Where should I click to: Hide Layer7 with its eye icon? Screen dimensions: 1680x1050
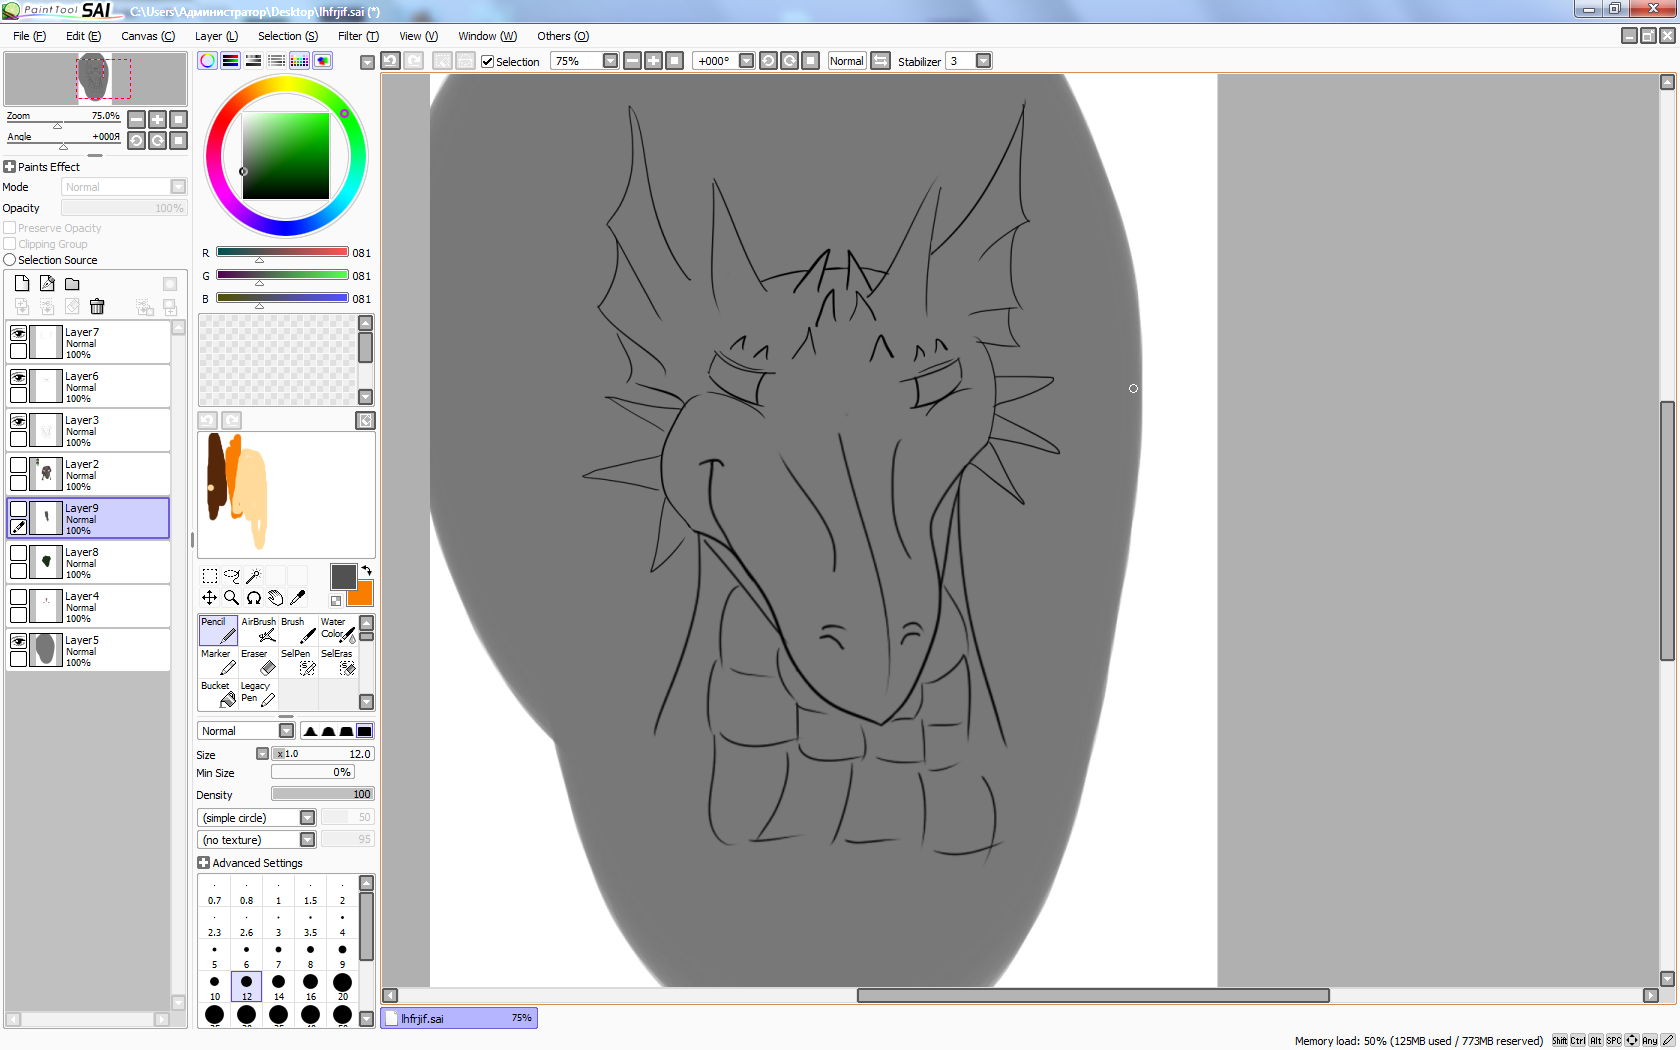coord(18,333)
